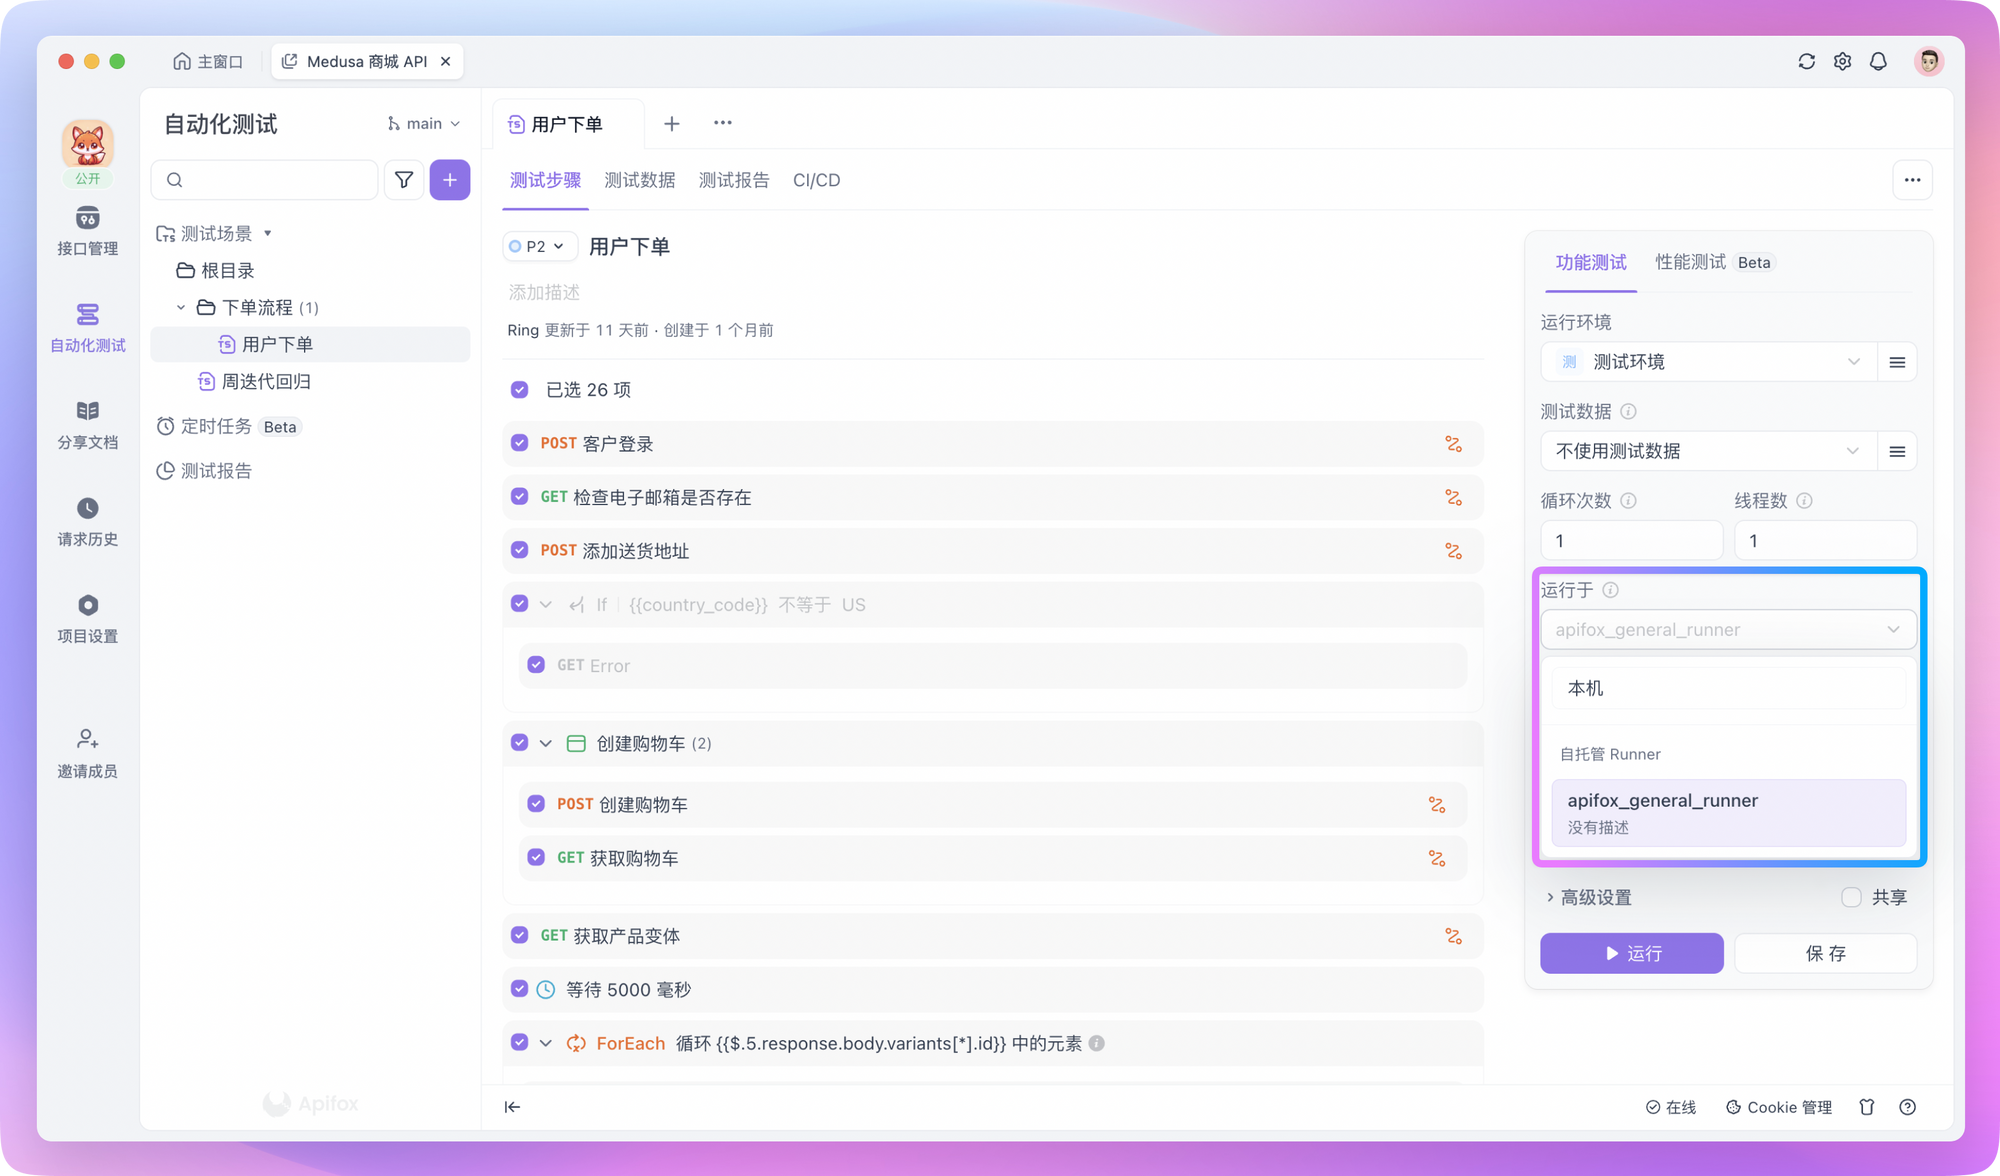2000x1176 pixels.
Task: Open the settings gear icon
Action: (x=1842, y=61)
